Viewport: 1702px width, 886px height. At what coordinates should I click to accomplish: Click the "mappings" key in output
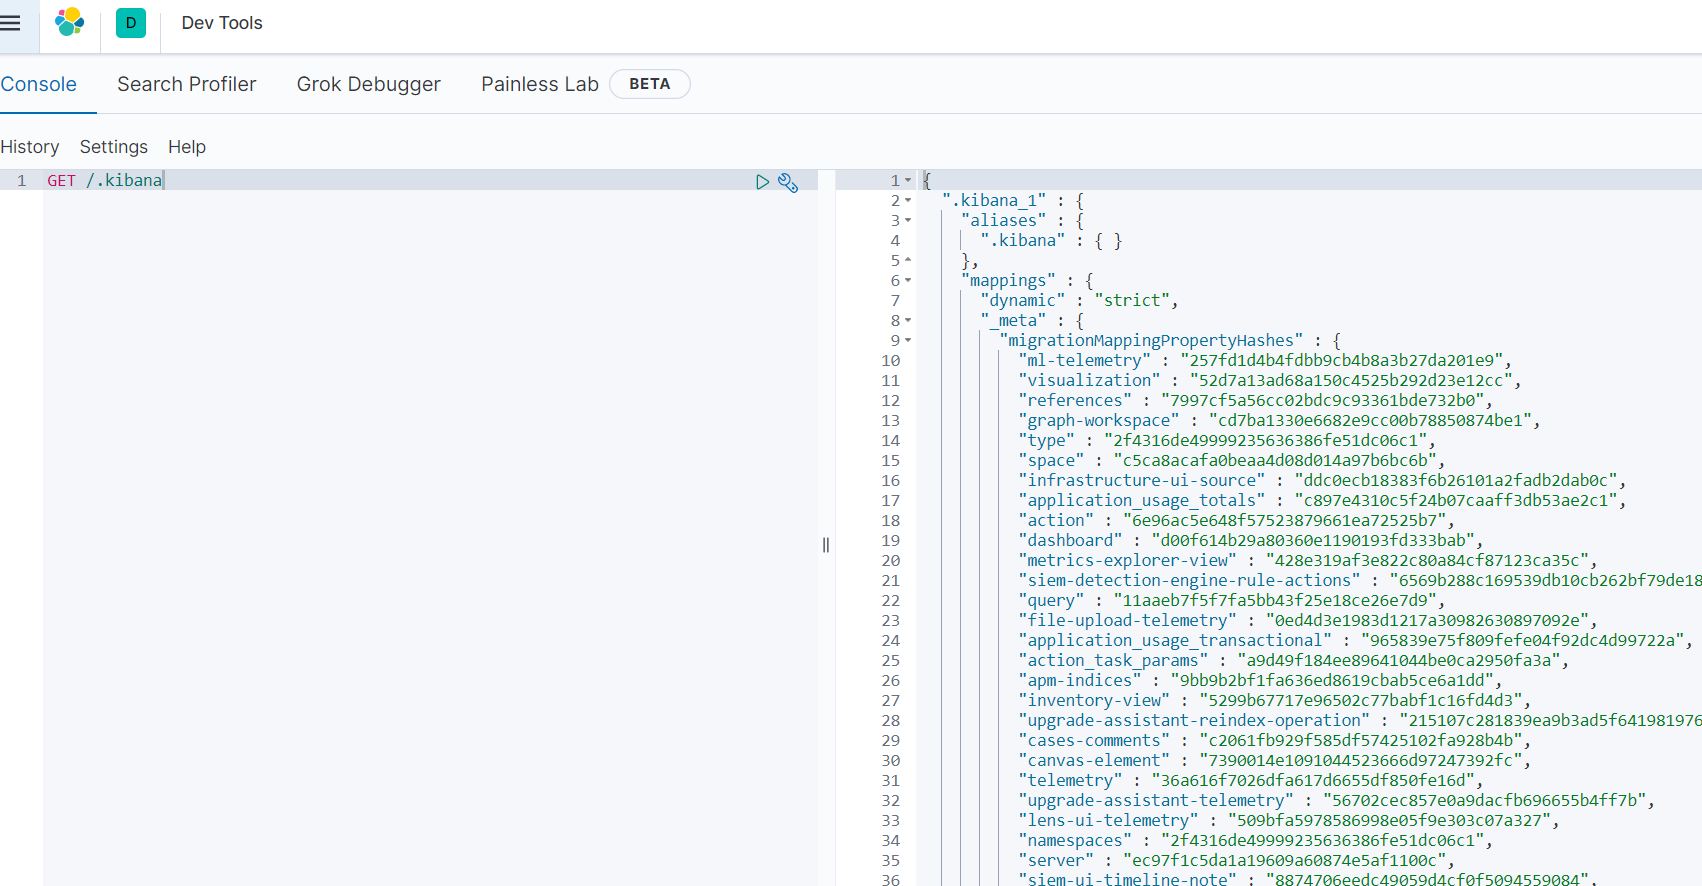click(x=1009, y=280)
